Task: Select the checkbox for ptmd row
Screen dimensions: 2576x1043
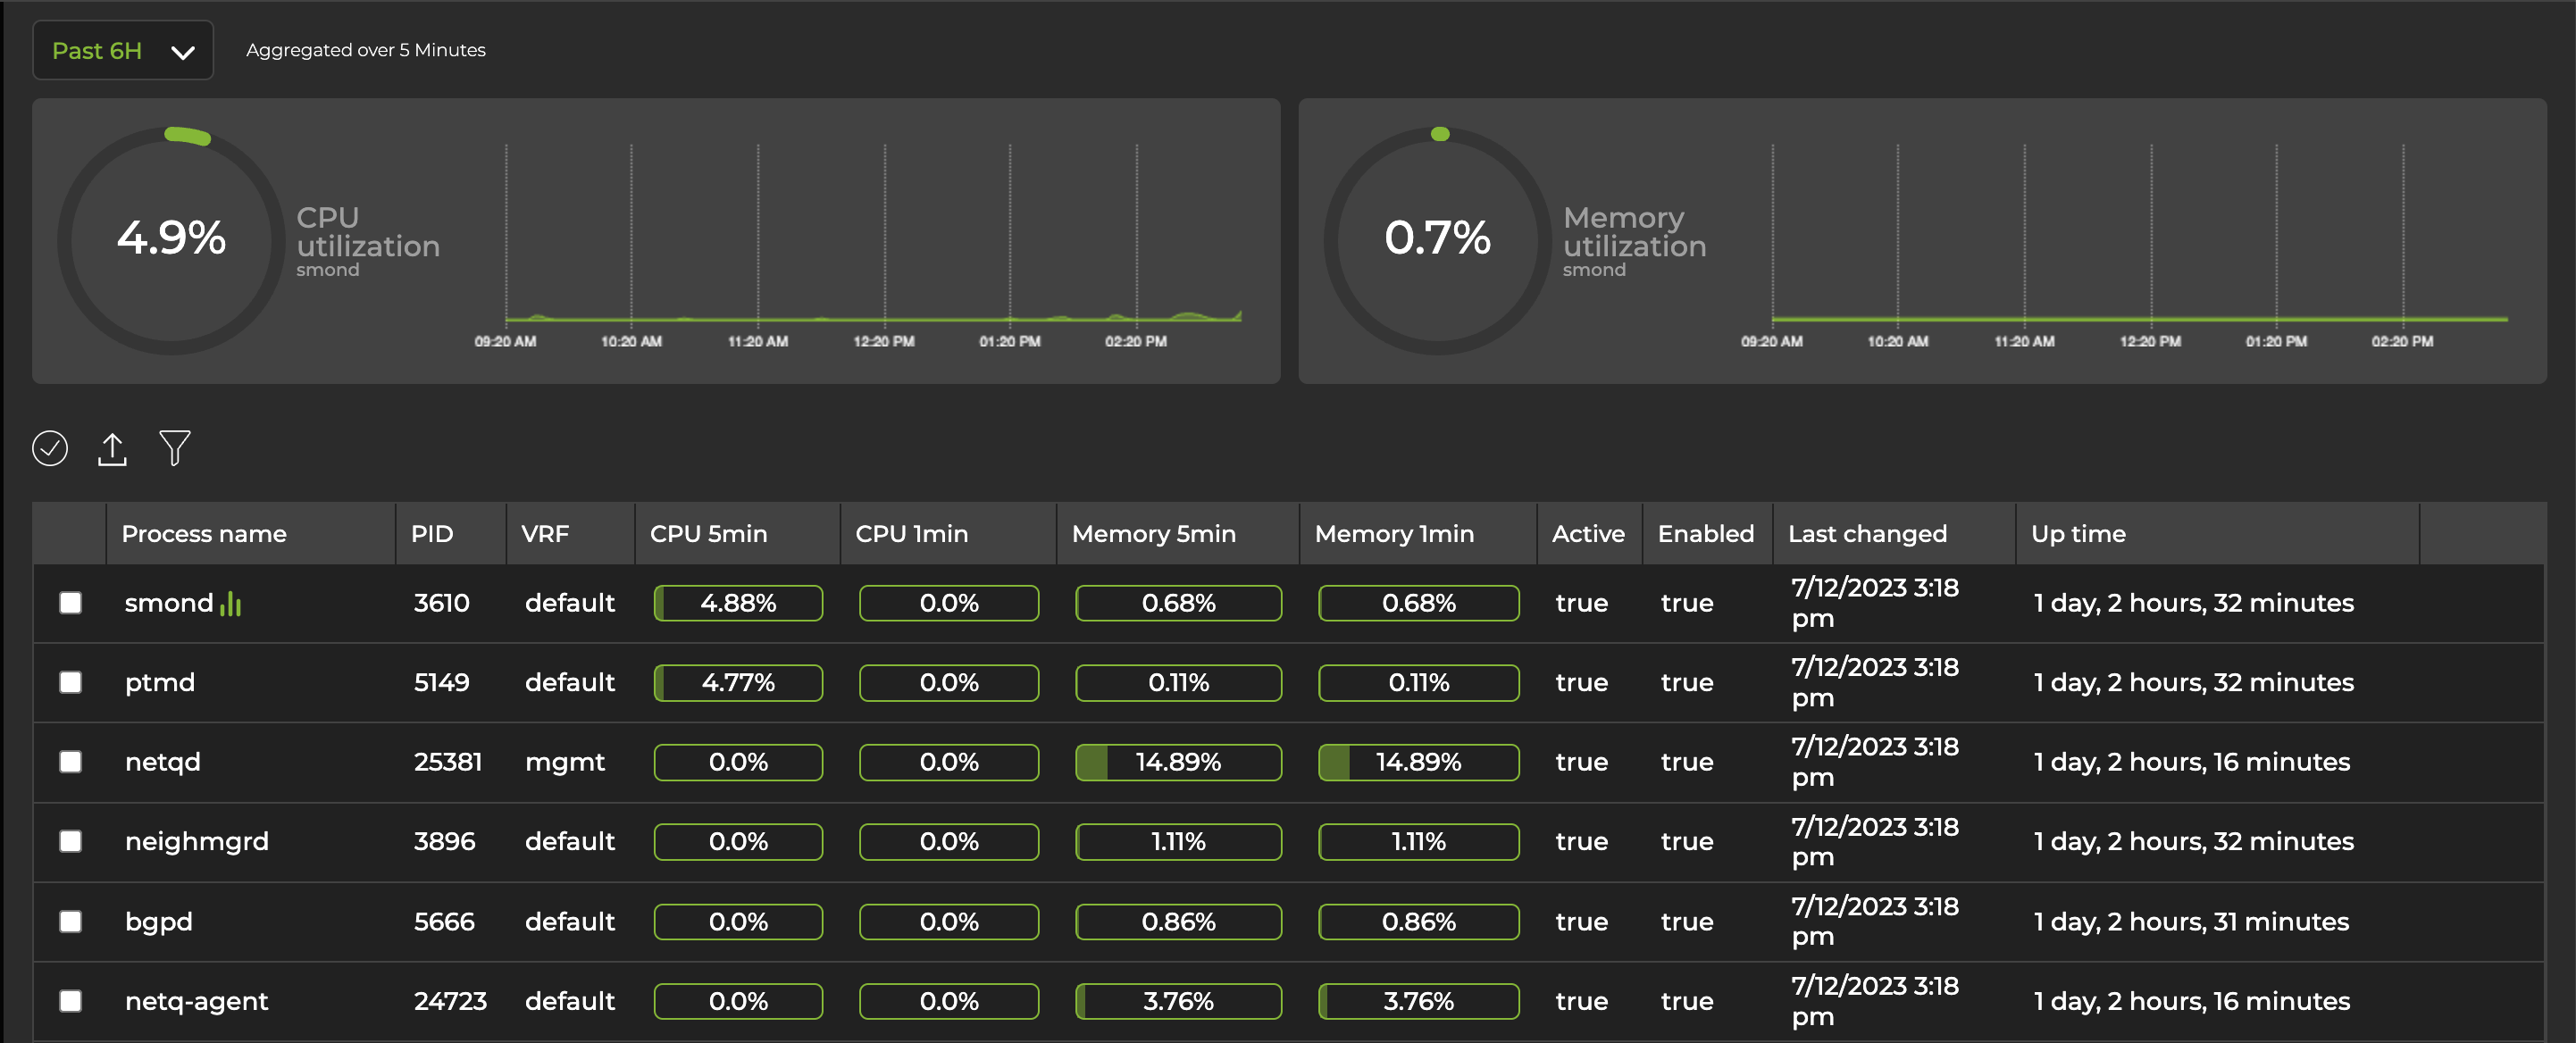Action: click(71, 682)
